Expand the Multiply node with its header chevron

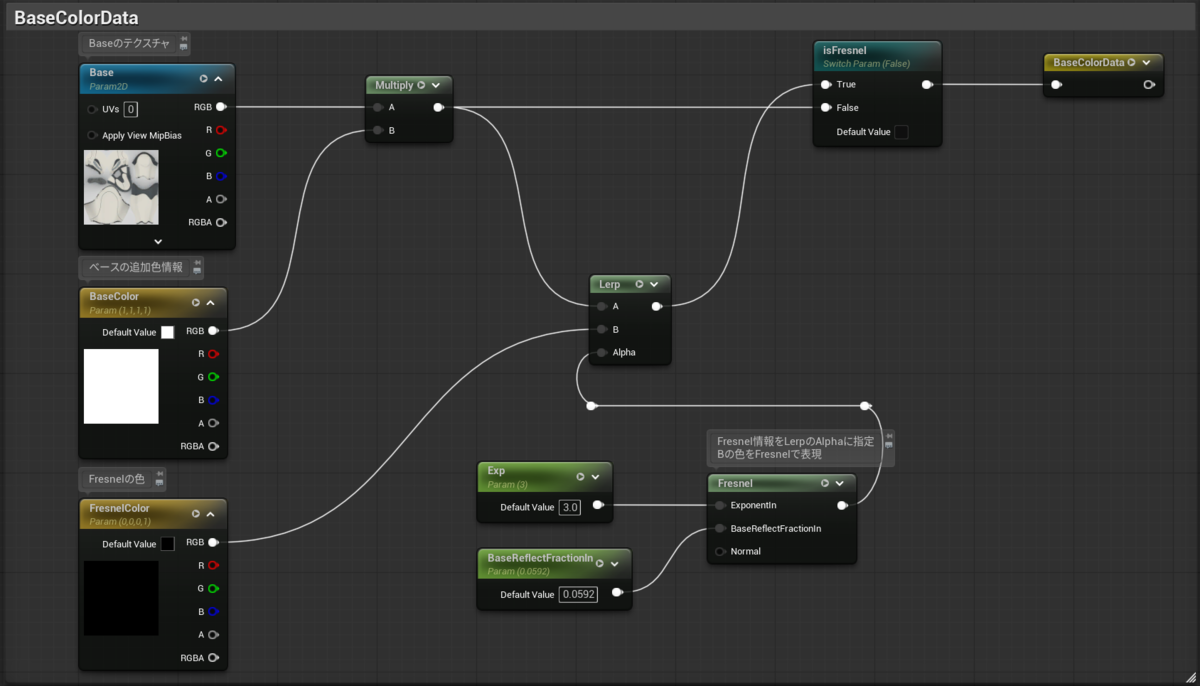[437, 85]
